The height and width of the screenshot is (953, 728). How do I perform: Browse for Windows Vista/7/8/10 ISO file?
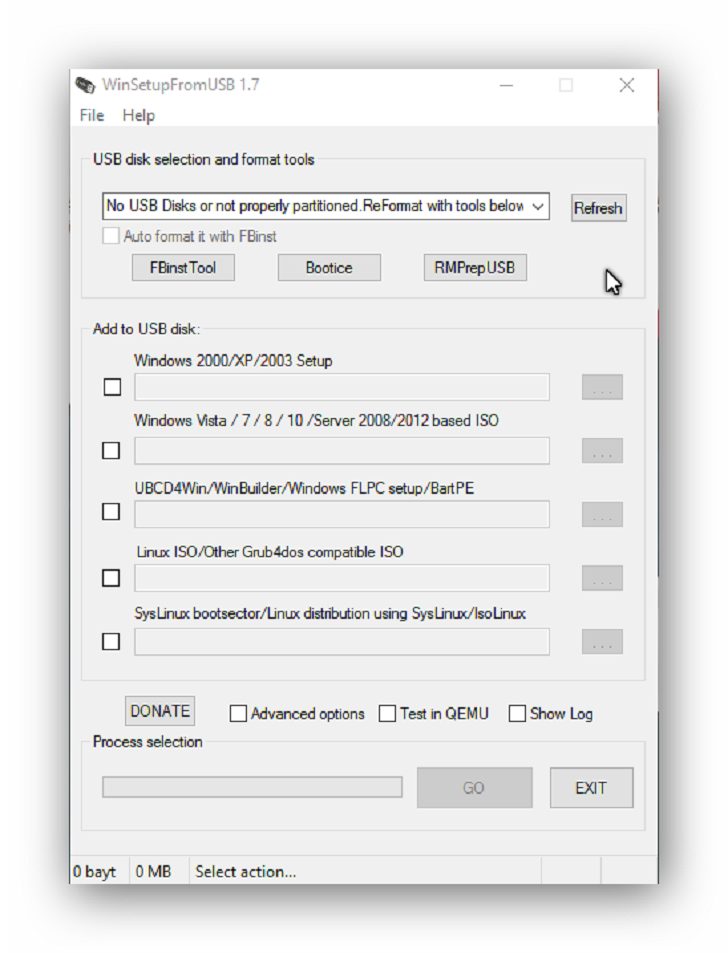coord(602,451)
